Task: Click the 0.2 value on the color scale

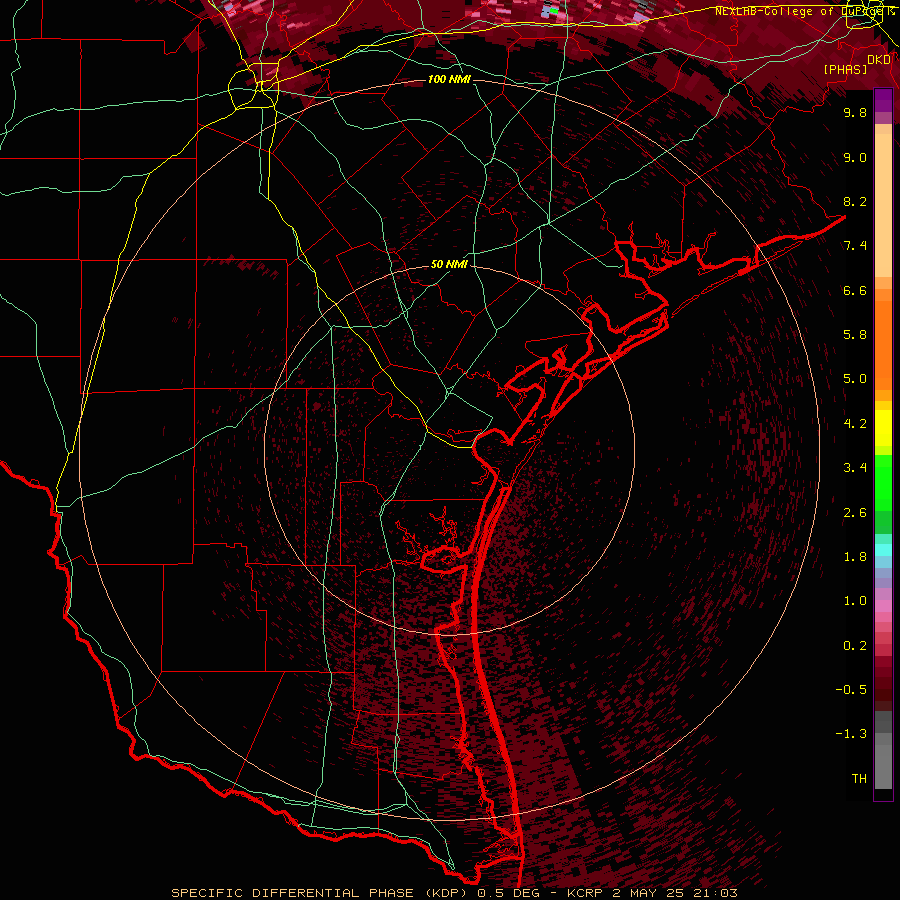Action: coord(855,646)
